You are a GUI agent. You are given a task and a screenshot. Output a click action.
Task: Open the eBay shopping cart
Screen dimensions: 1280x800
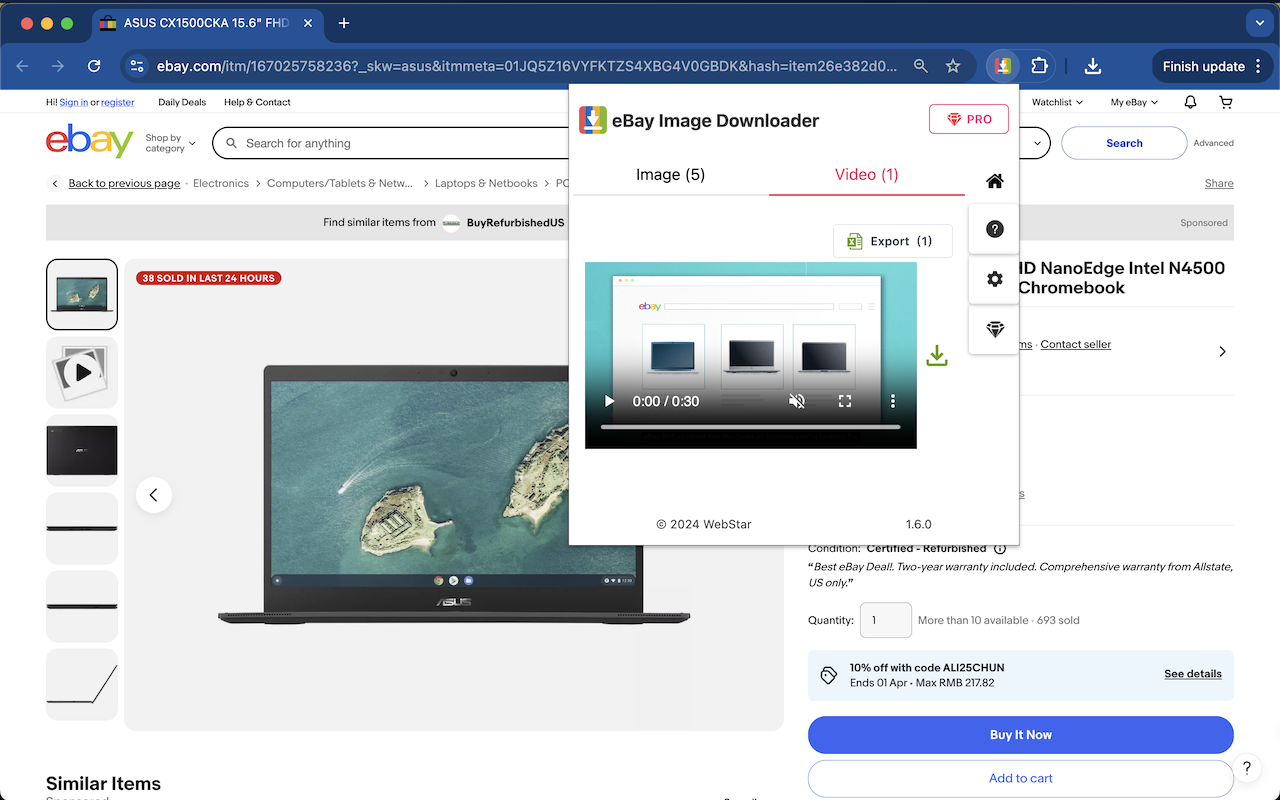click(1225, 102)
